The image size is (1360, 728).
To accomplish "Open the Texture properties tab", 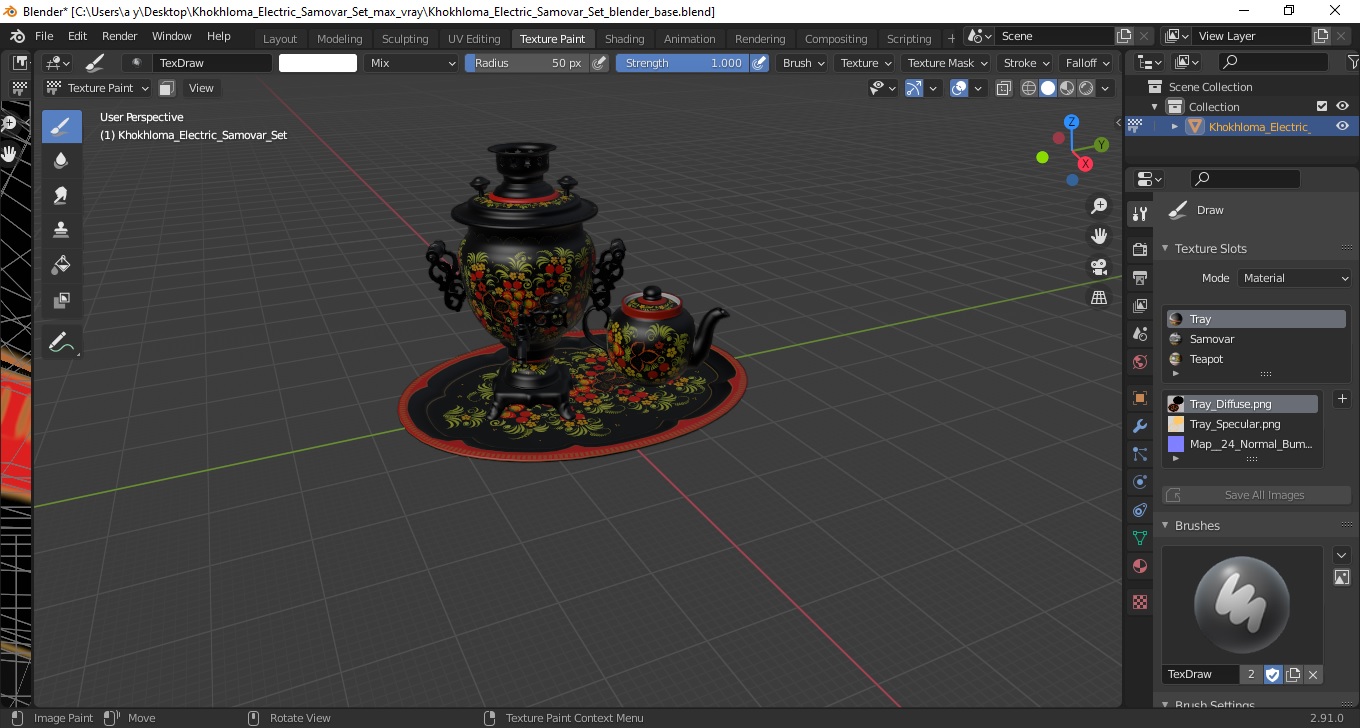I will (x=1139, y=602).
